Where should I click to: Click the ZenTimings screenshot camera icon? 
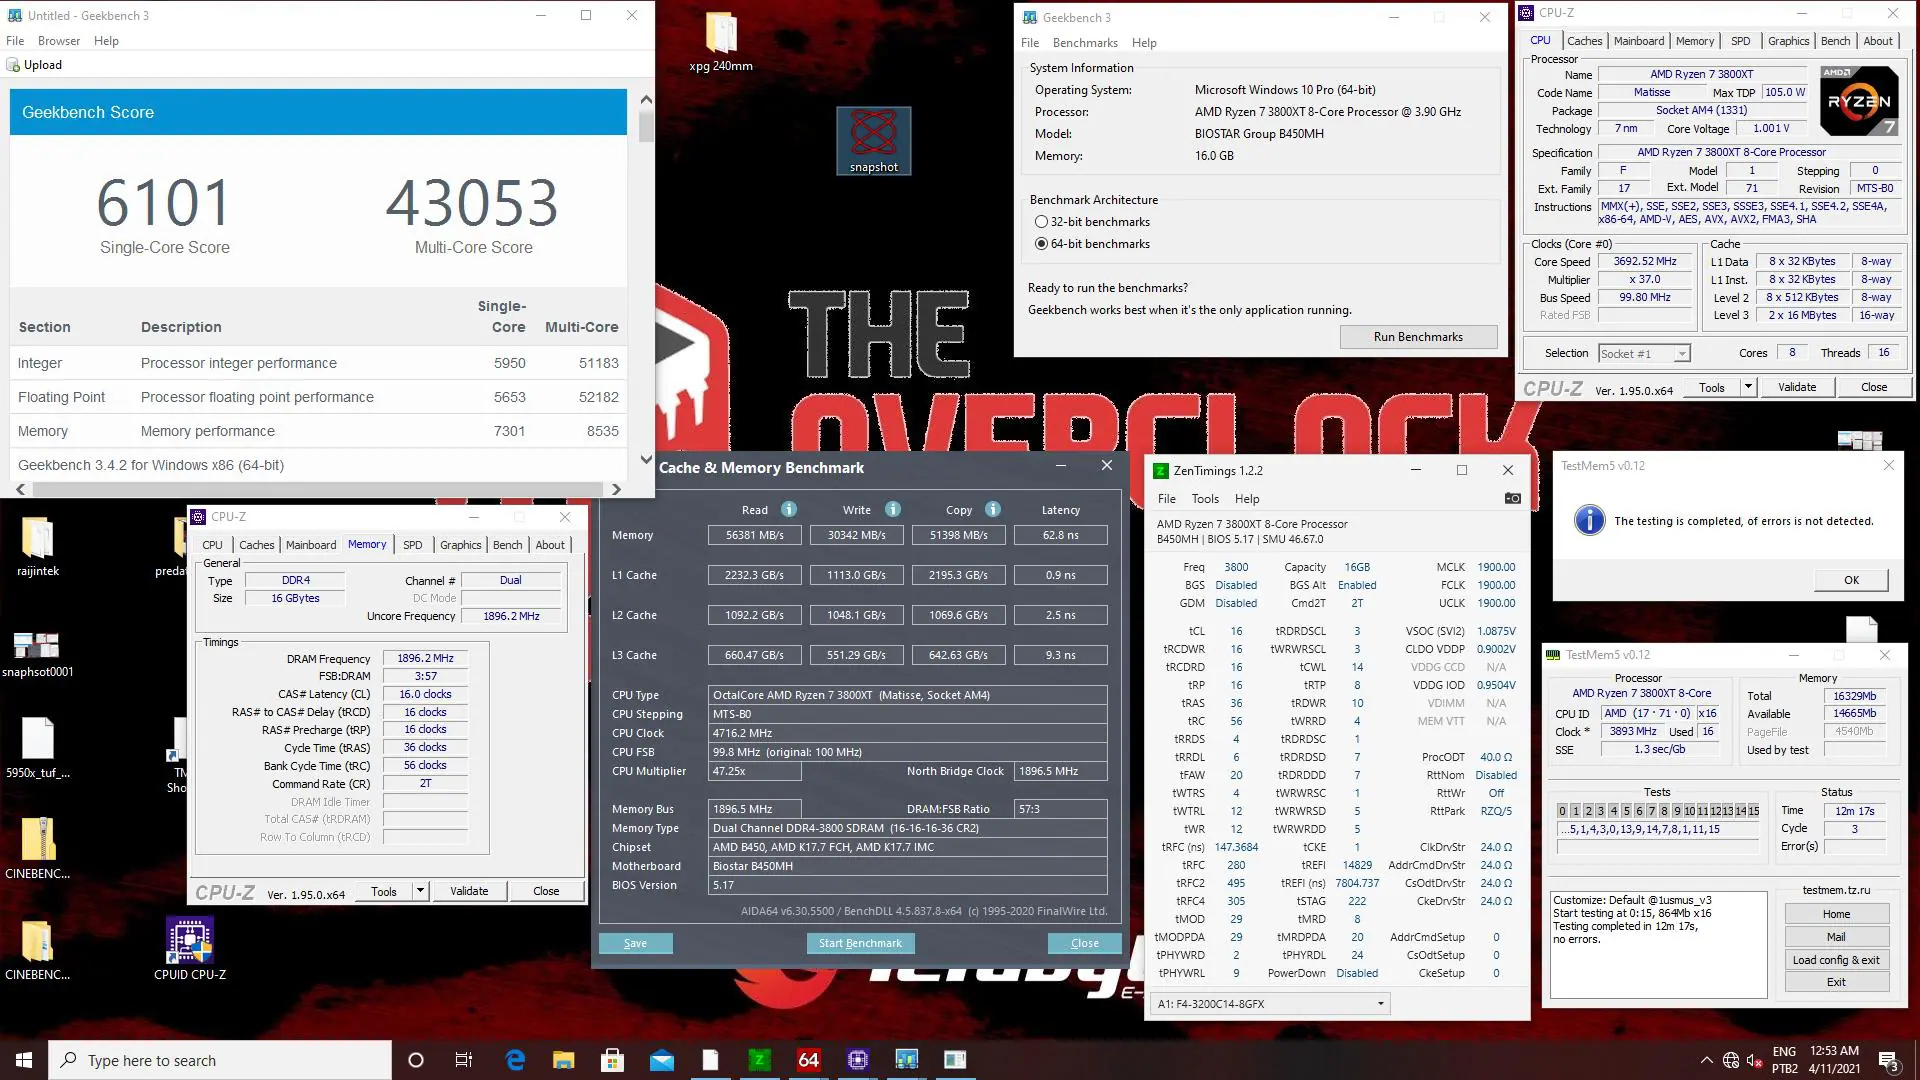click(x=1512, y=498)
